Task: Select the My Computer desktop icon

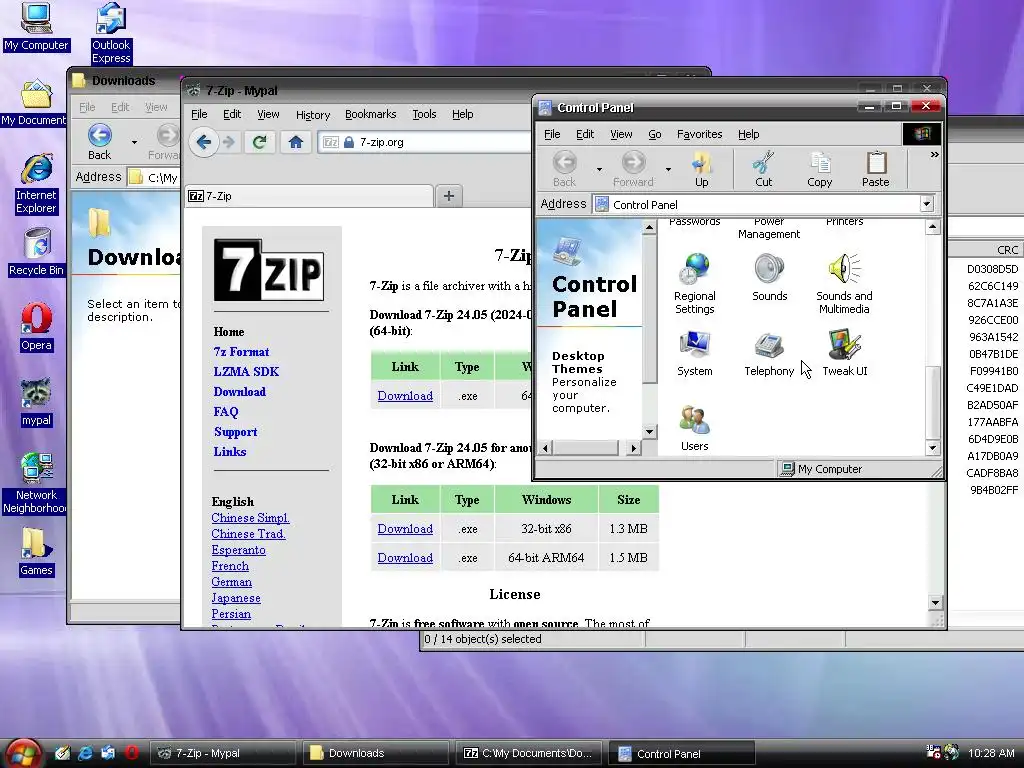Action: click(35, 27)
